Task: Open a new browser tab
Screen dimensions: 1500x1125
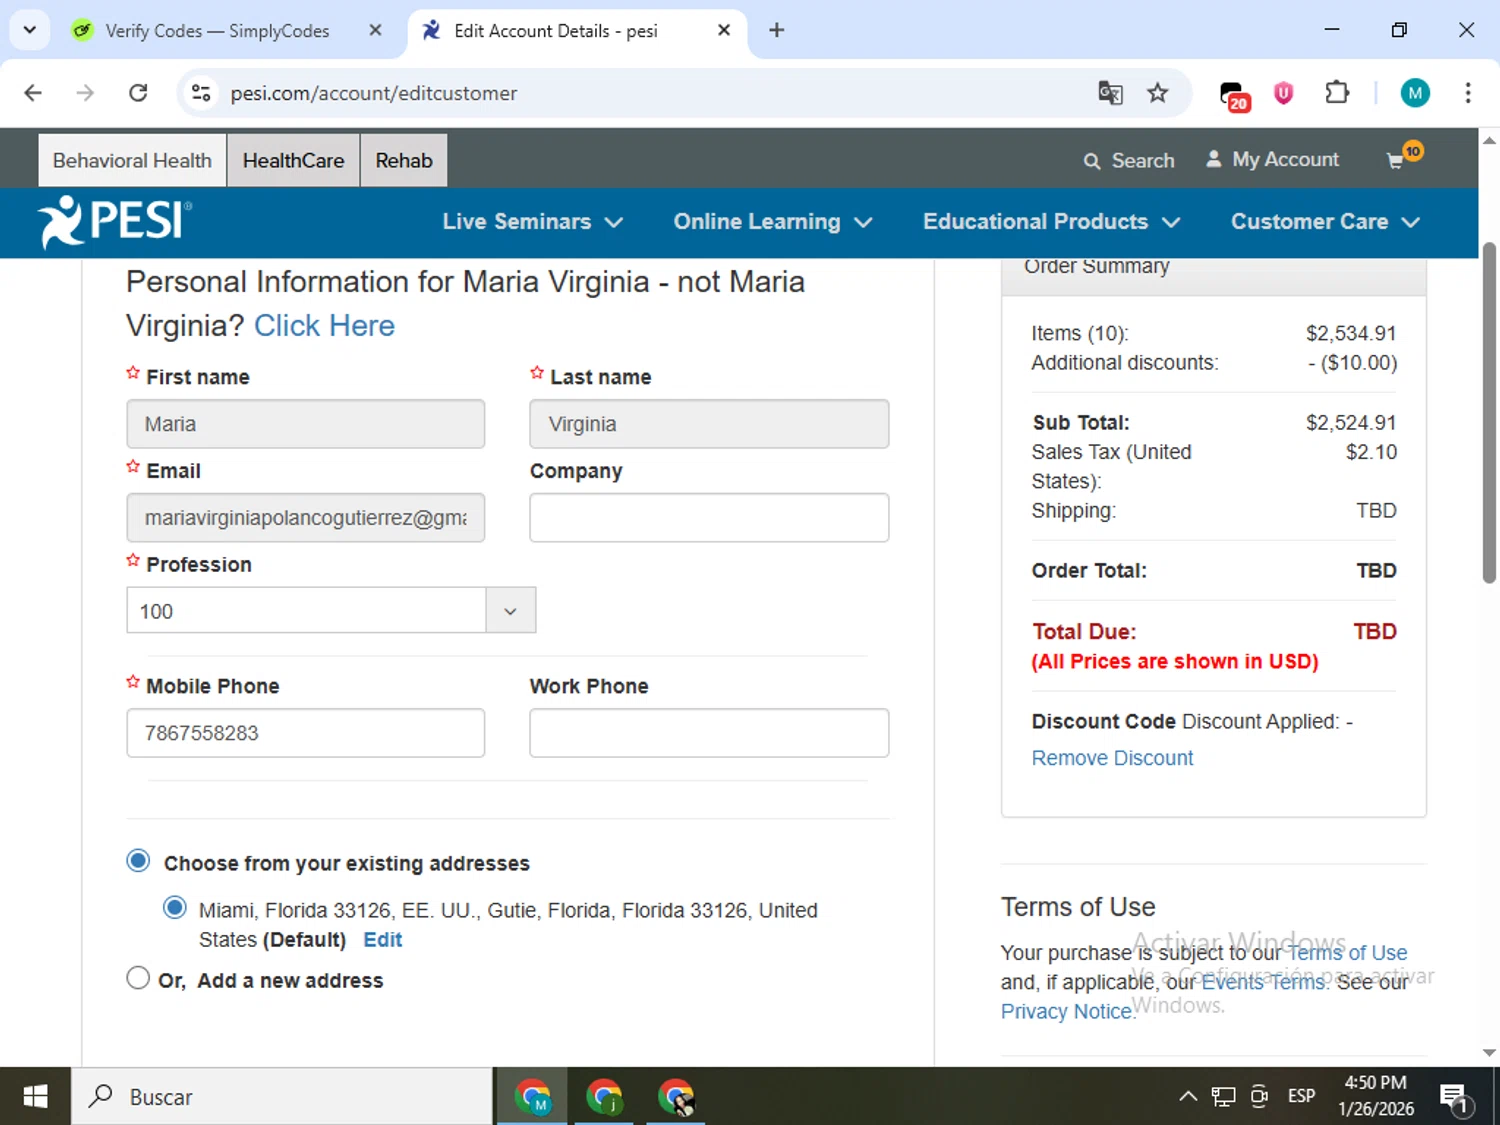Action: point(776,30)
